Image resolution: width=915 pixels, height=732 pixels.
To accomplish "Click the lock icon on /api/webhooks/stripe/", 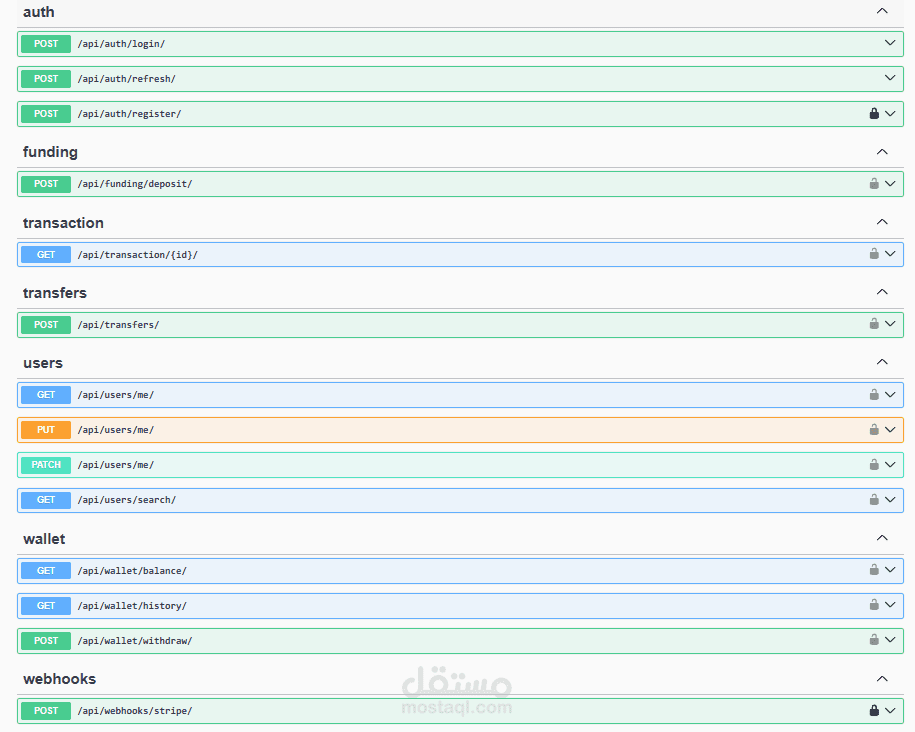I will pyautogui.click(x=874, y=710).
